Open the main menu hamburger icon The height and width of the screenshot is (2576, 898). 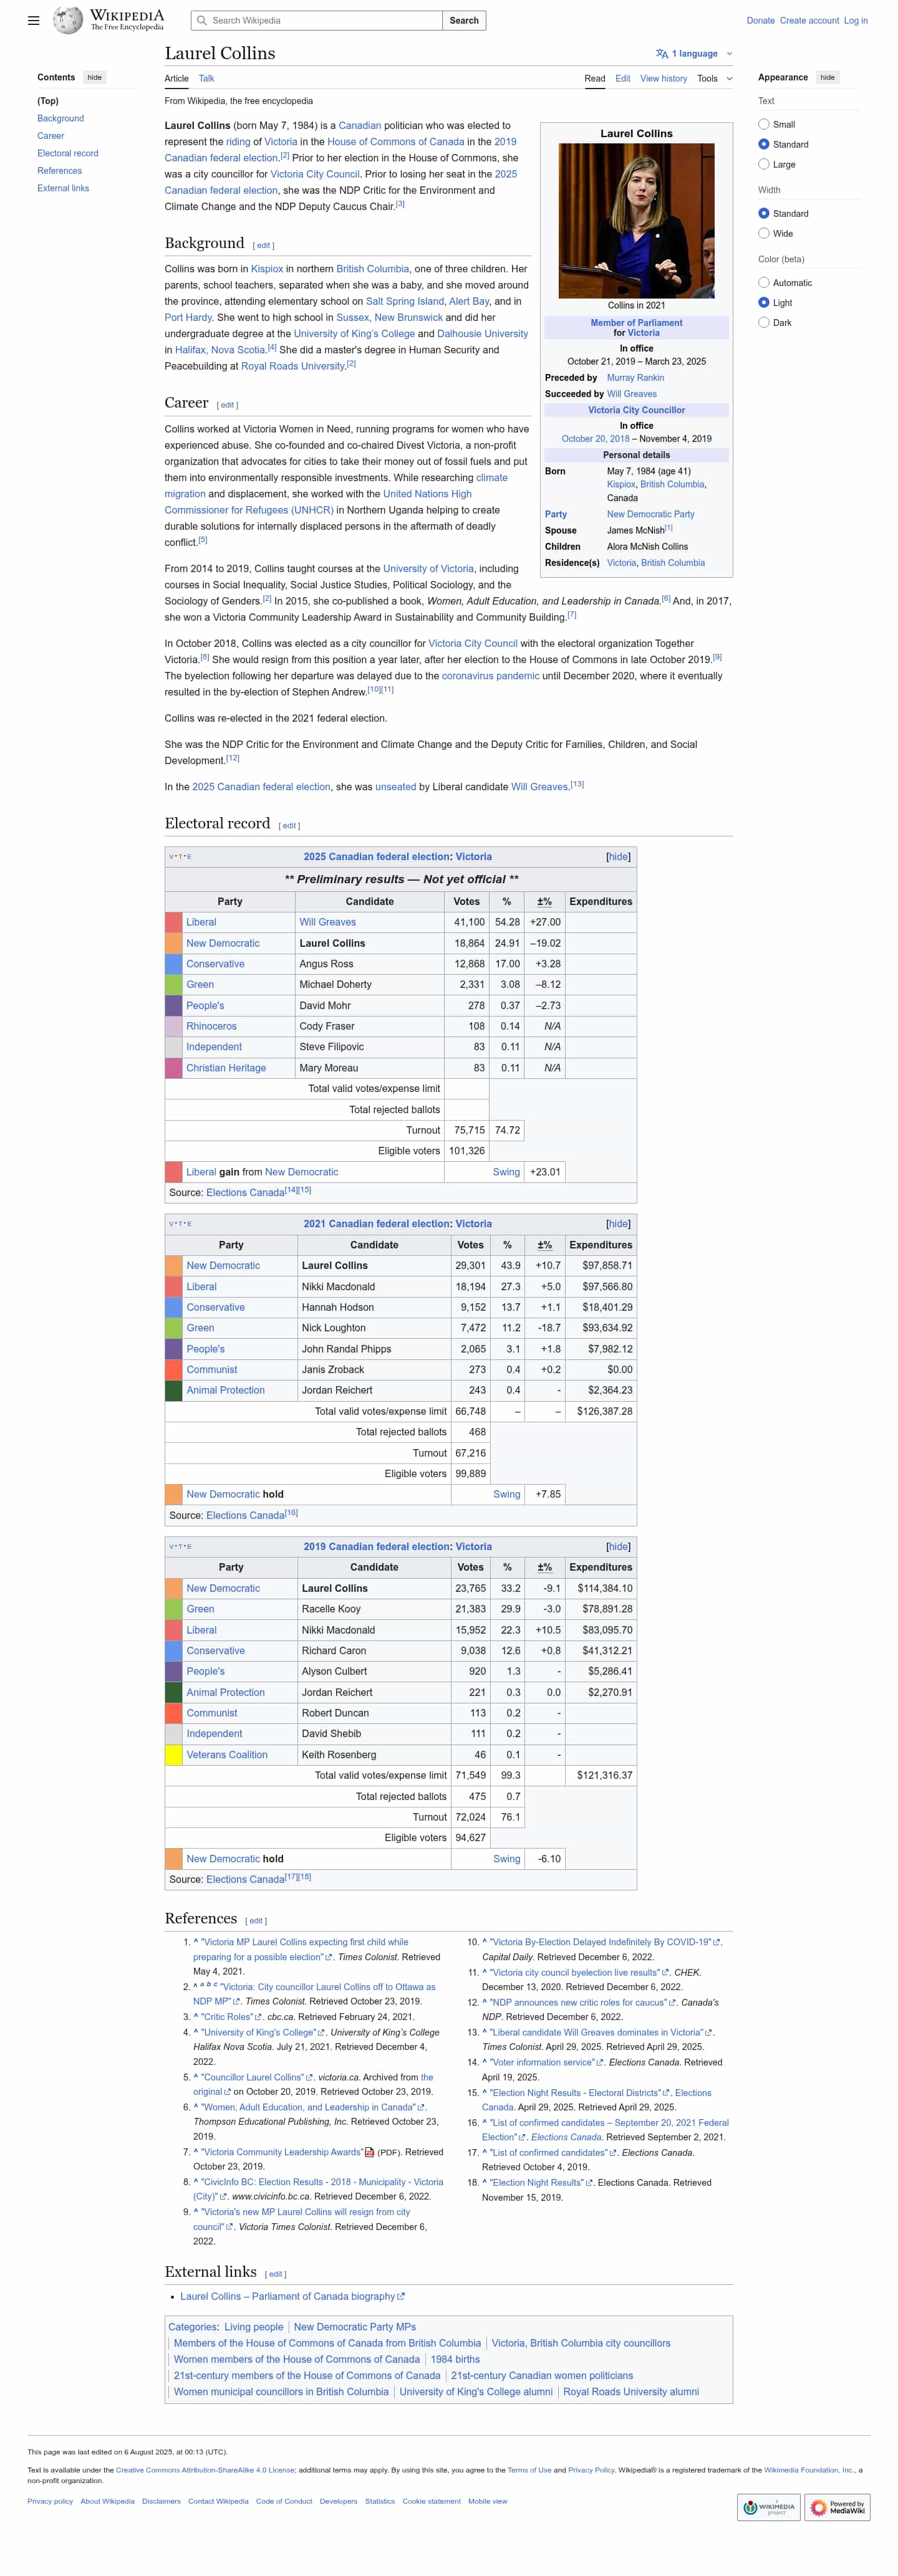click(x=33, y=20)
